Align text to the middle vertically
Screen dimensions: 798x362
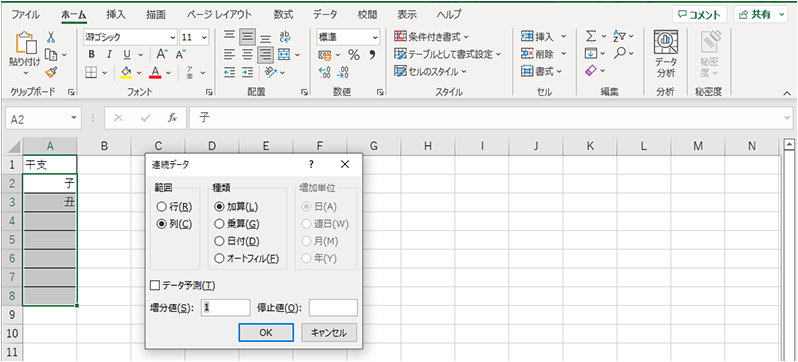point(247,37)
